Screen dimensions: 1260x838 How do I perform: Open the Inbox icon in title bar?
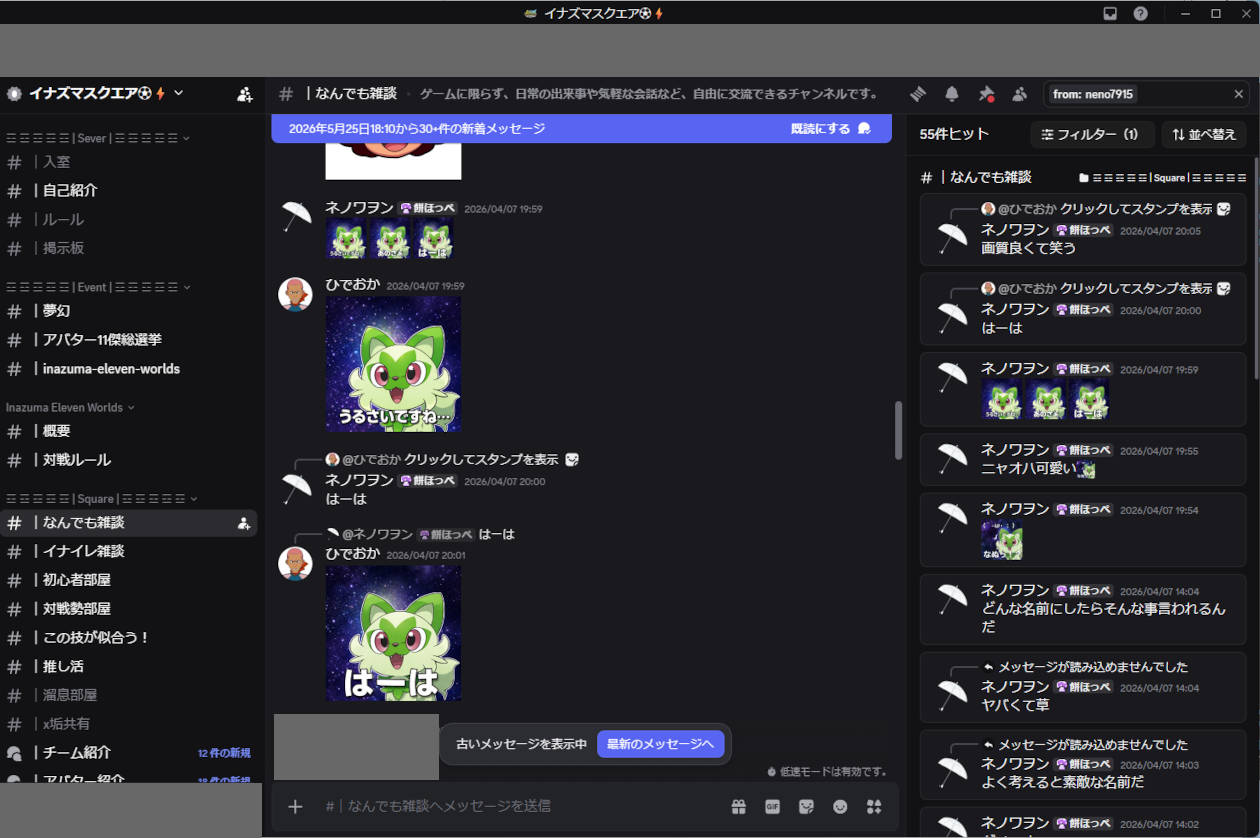pos(1110,13)
